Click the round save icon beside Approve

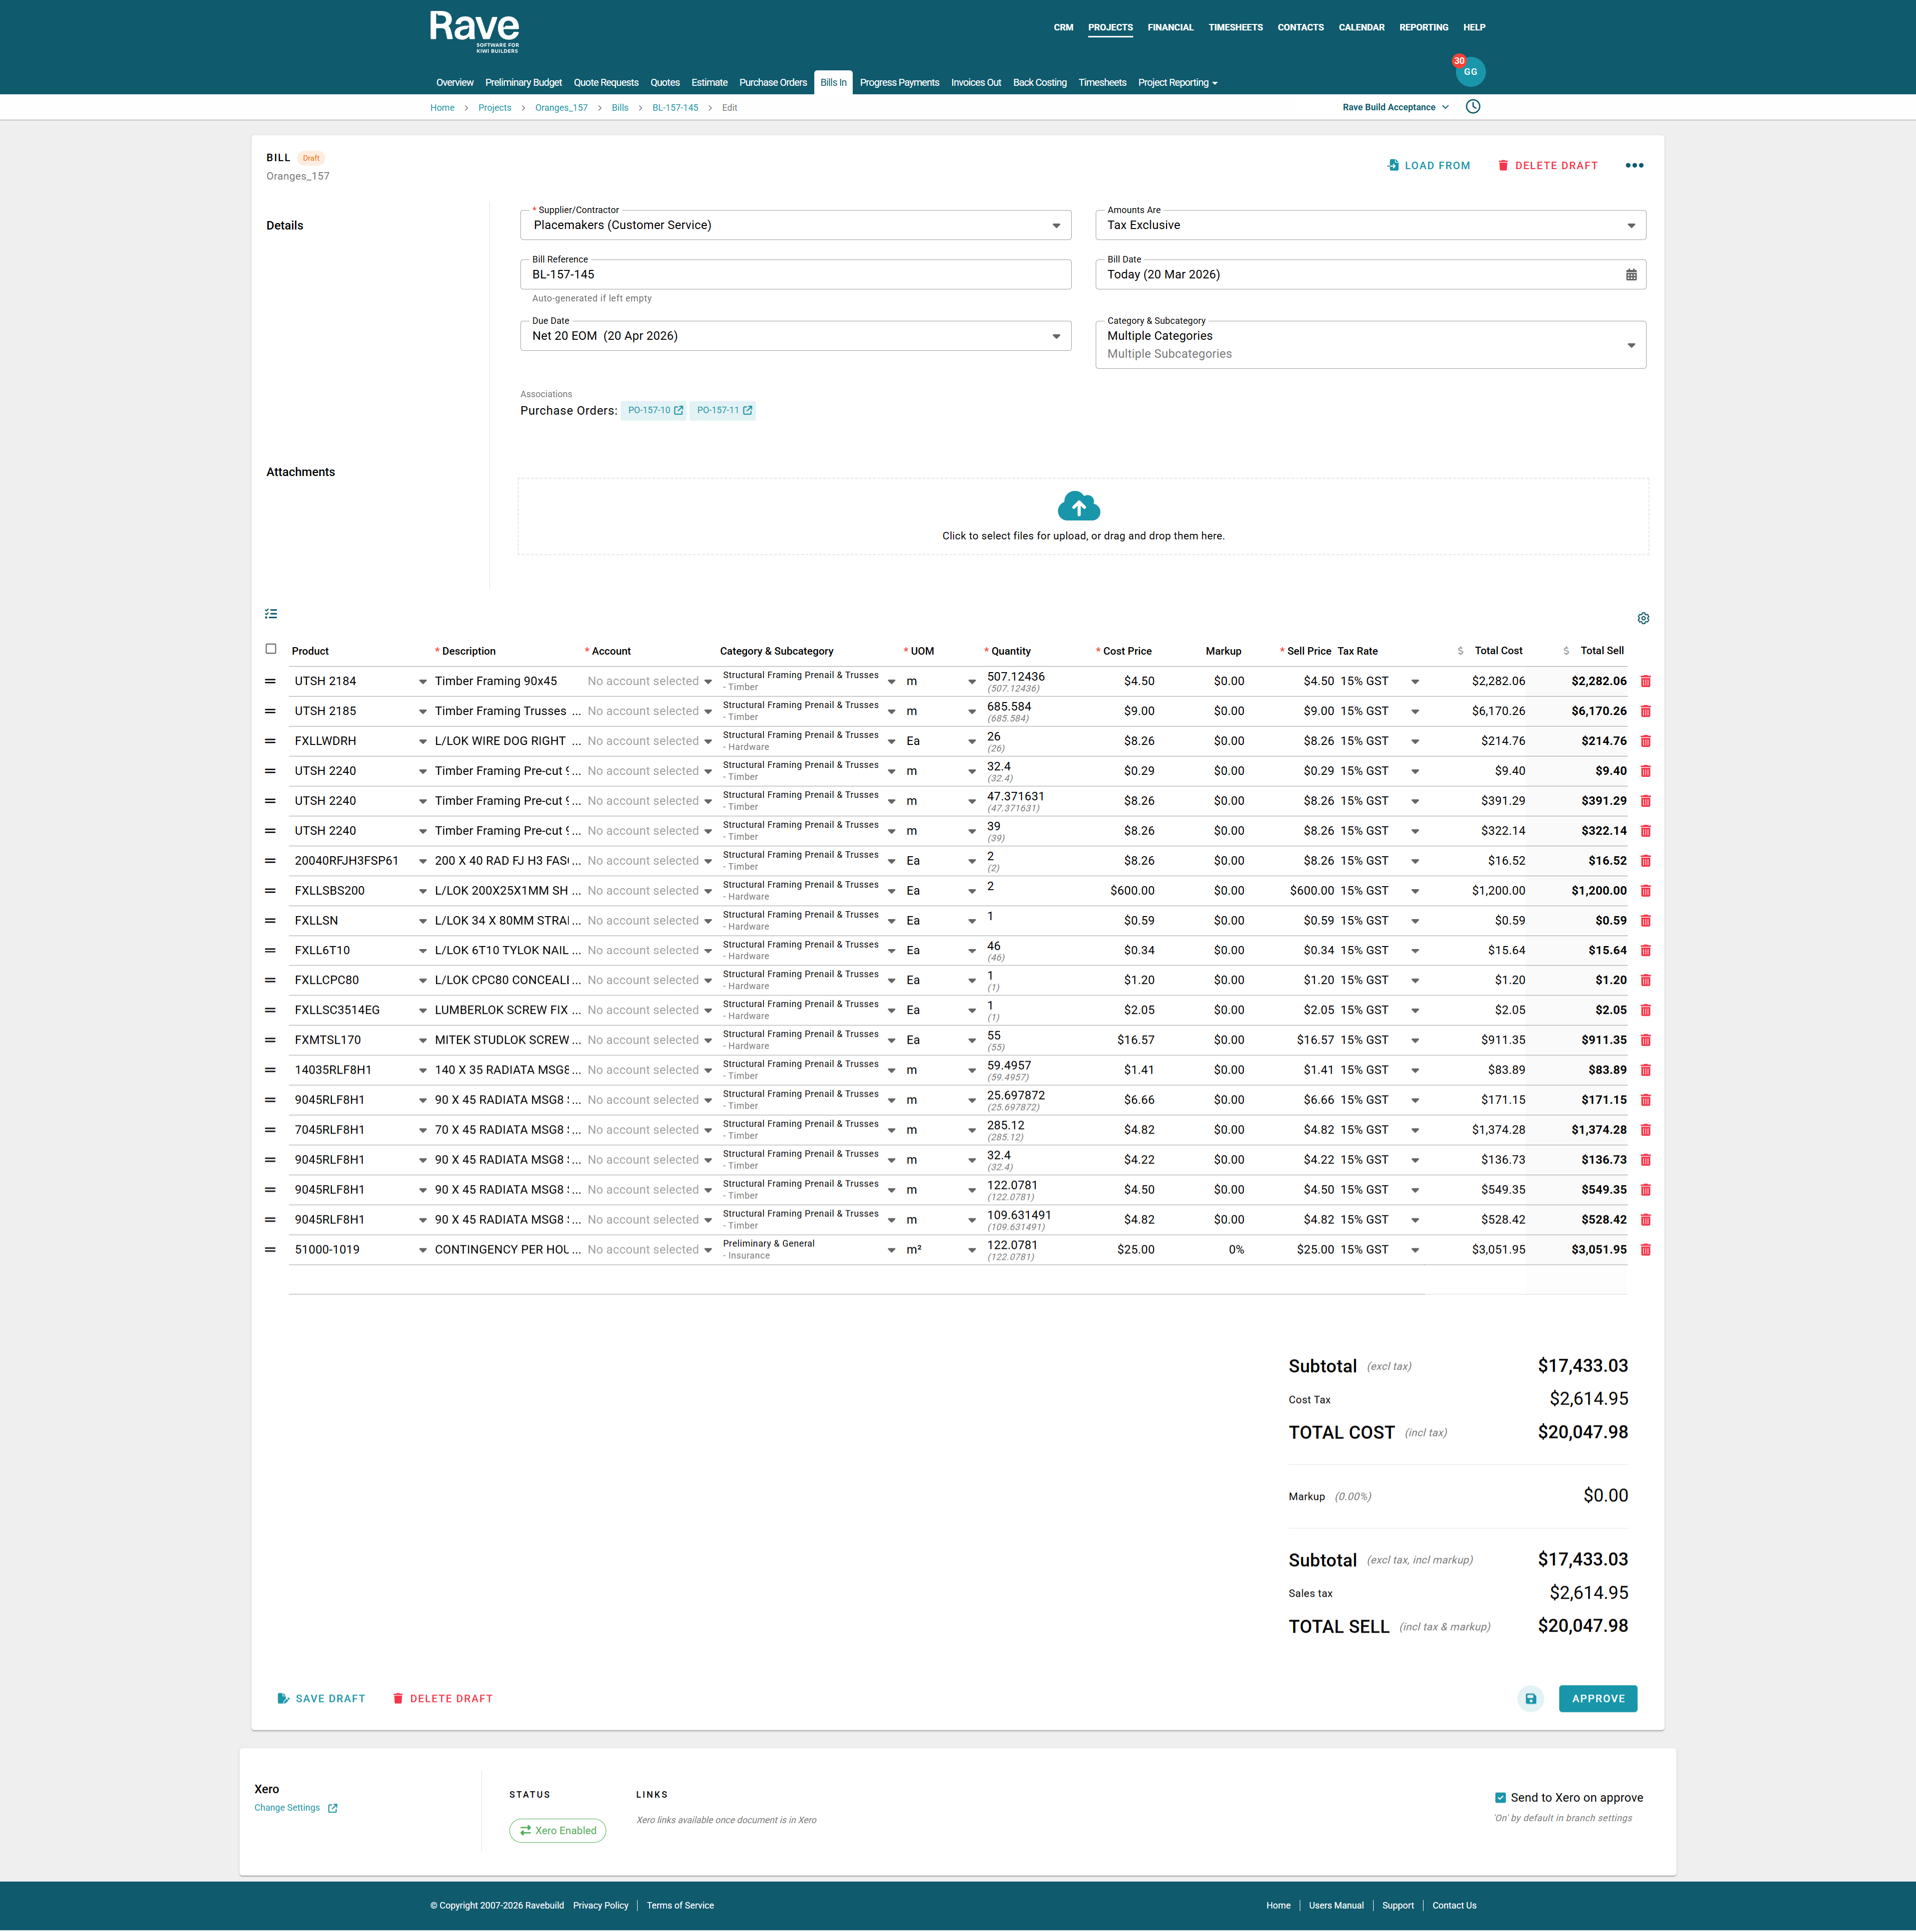click(1530, 1698)
